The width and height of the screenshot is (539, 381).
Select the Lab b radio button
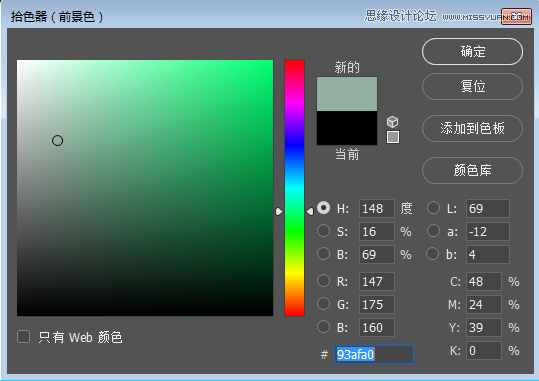click(432, 254)
